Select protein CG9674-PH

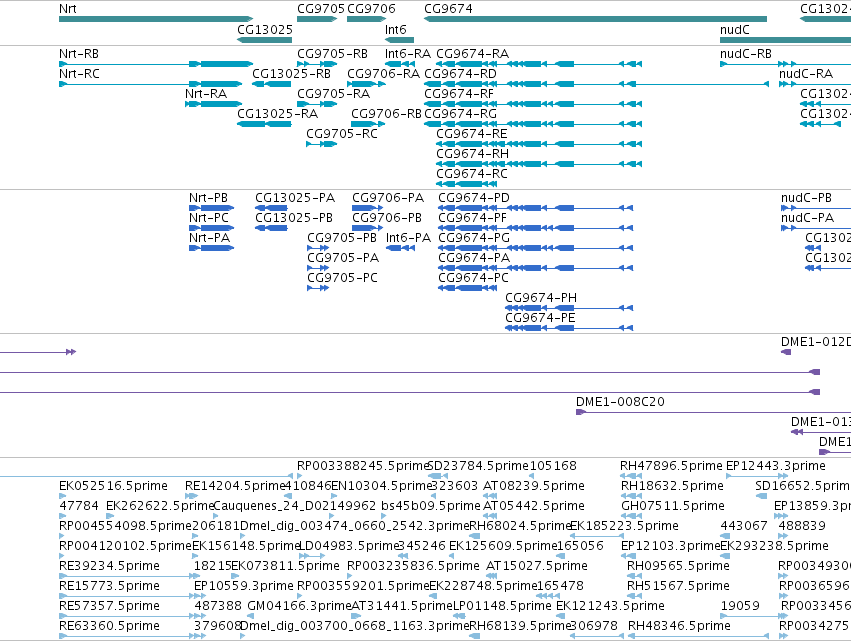point(569,308)
